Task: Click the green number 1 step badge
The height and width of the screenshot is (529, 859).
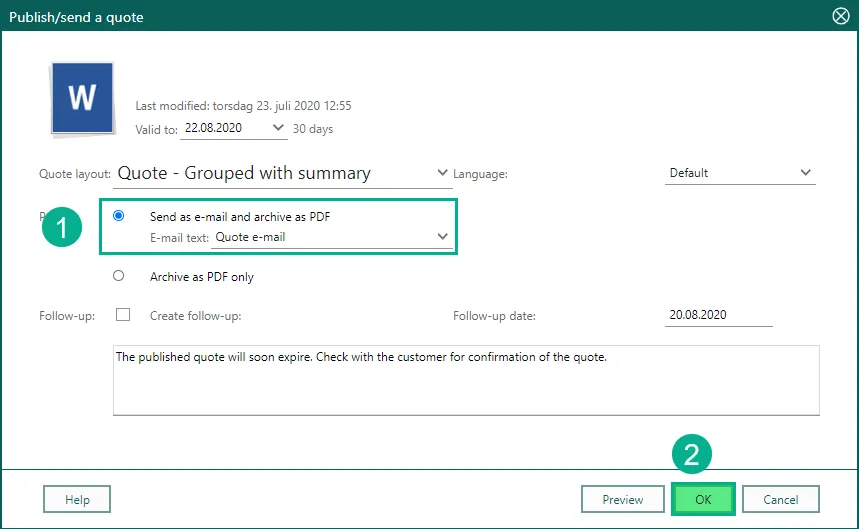Action: 62,227
